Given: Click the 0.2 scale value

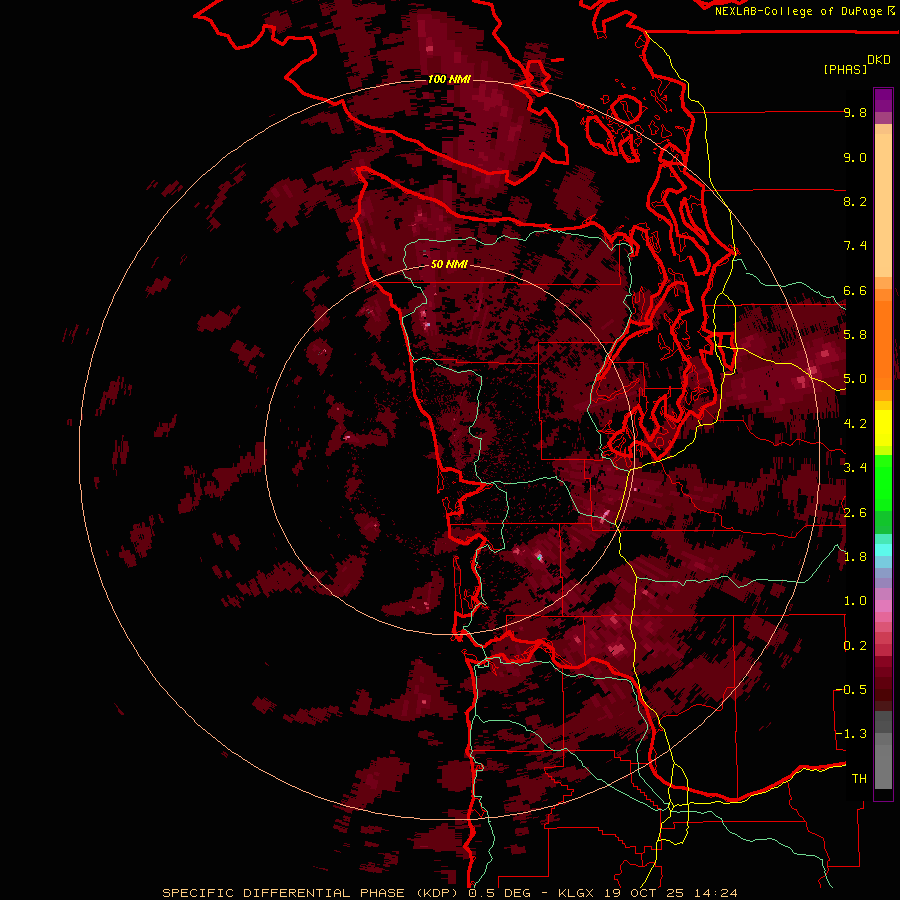Looking at the screenshot, I should pyautogui.click(x=855, y=646).
